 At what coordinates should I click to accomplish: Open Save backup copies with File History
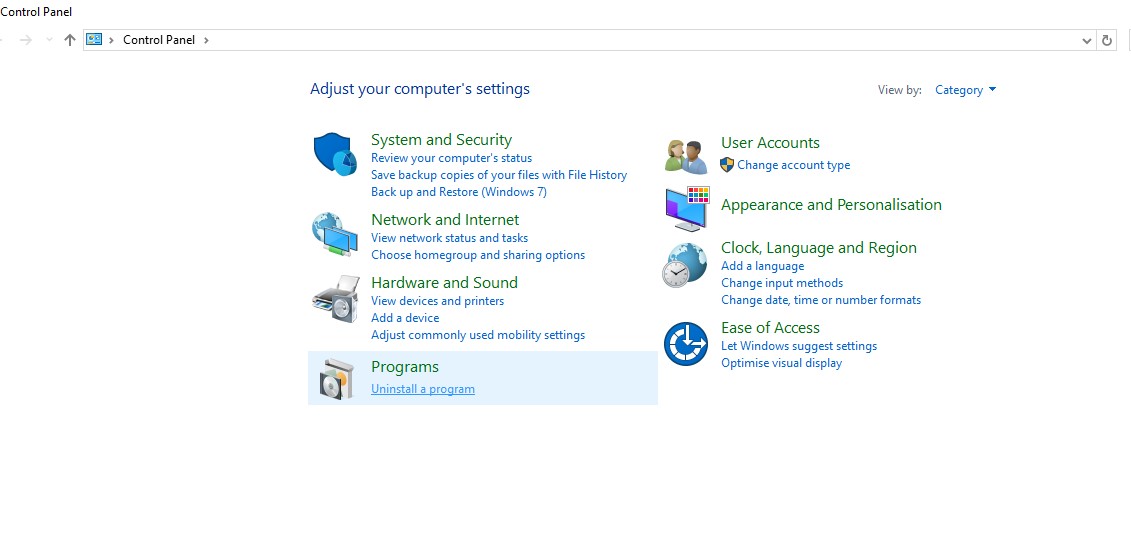click(x=499, y=174)
